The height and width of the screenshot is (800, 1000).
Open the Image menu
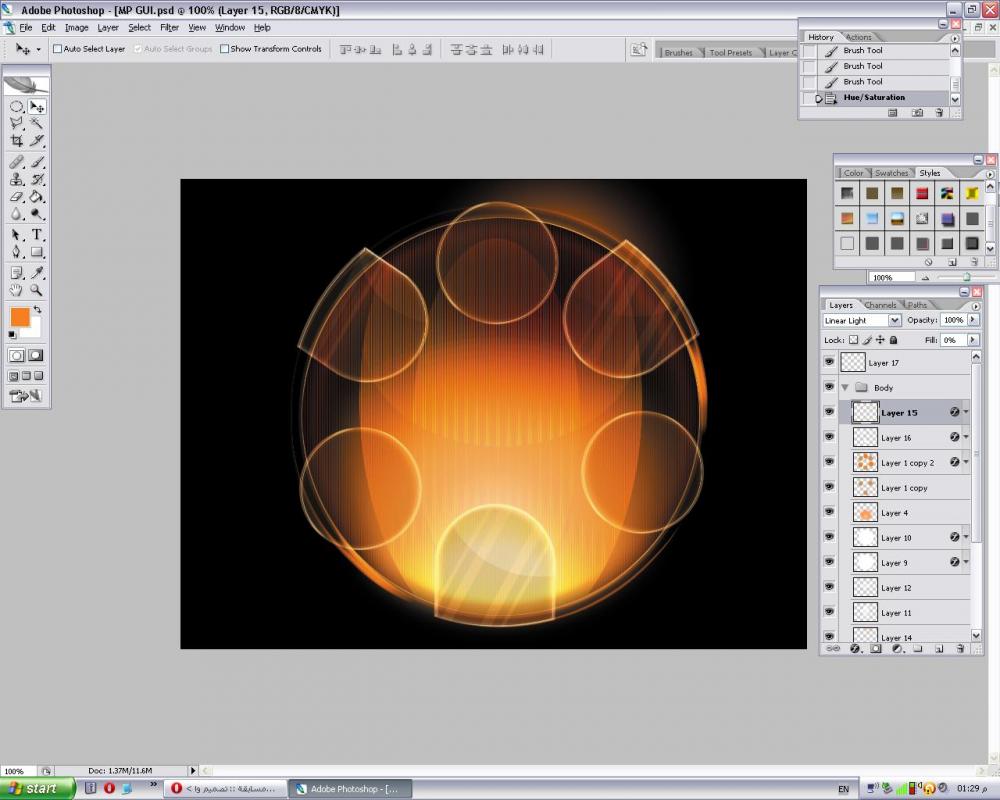pyautogui.click(x=77, y=27)
